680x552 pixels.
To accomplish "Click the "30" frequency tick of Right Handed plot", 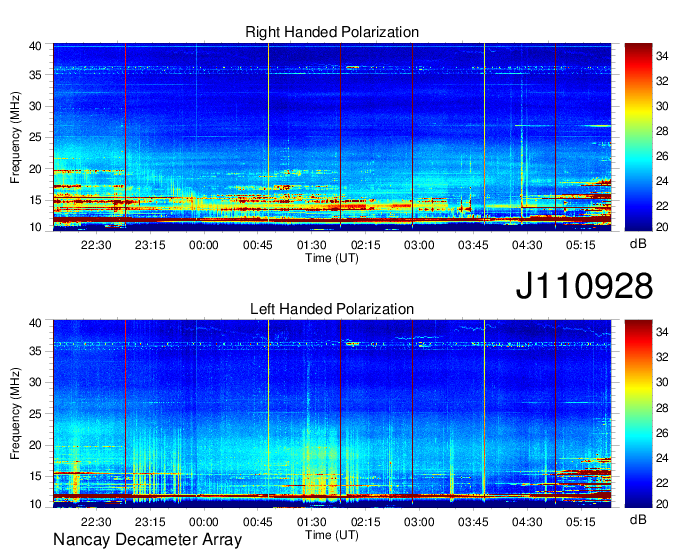I will click(x=35, y=106).
